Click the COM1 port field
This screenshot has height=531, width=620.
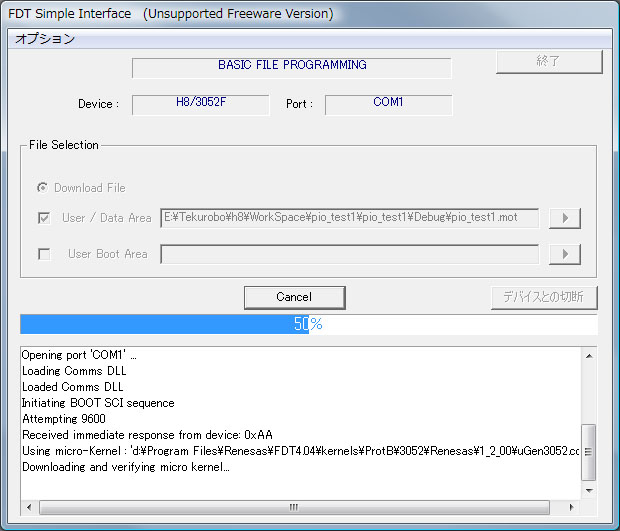click(x=388, y=104)
